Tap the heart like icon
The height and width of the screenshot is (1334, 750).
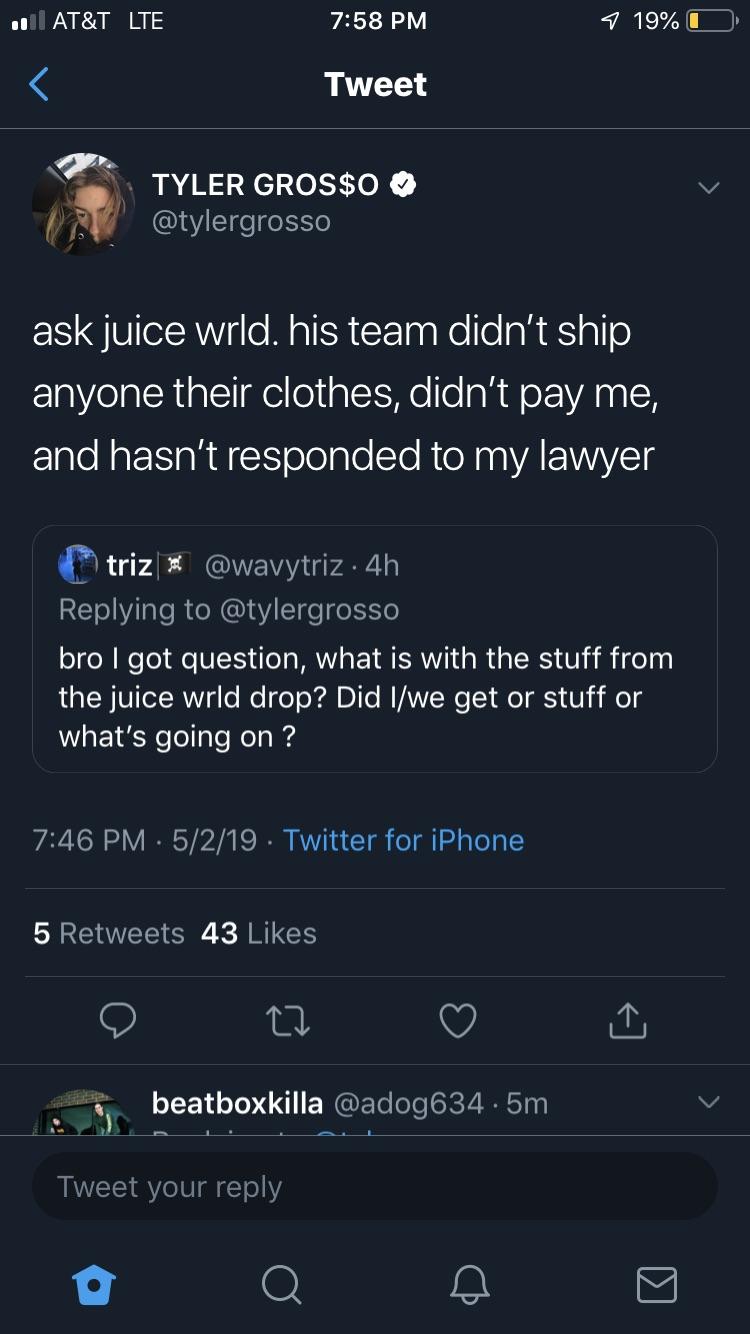click(x=458, y=1020)
